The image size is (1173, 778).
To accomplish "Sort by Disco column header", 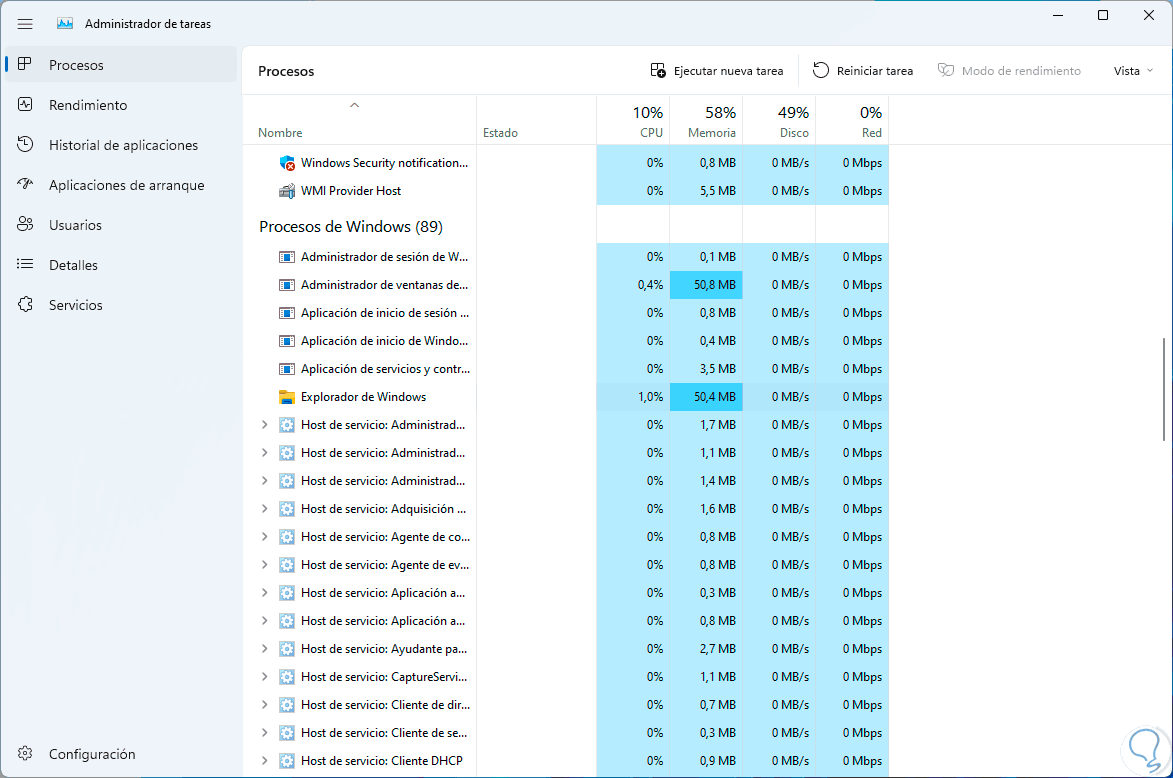I will pyautogui.click(x=779, y=120).
